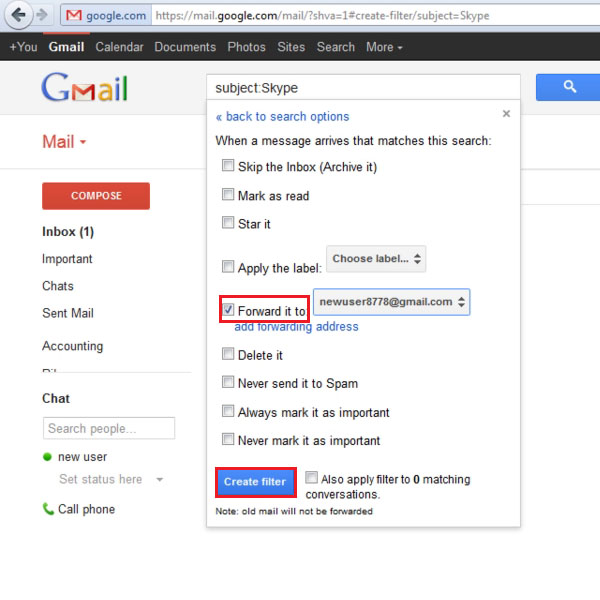Click the browser URL address field

pyautogui.click(x=375, y=15)
